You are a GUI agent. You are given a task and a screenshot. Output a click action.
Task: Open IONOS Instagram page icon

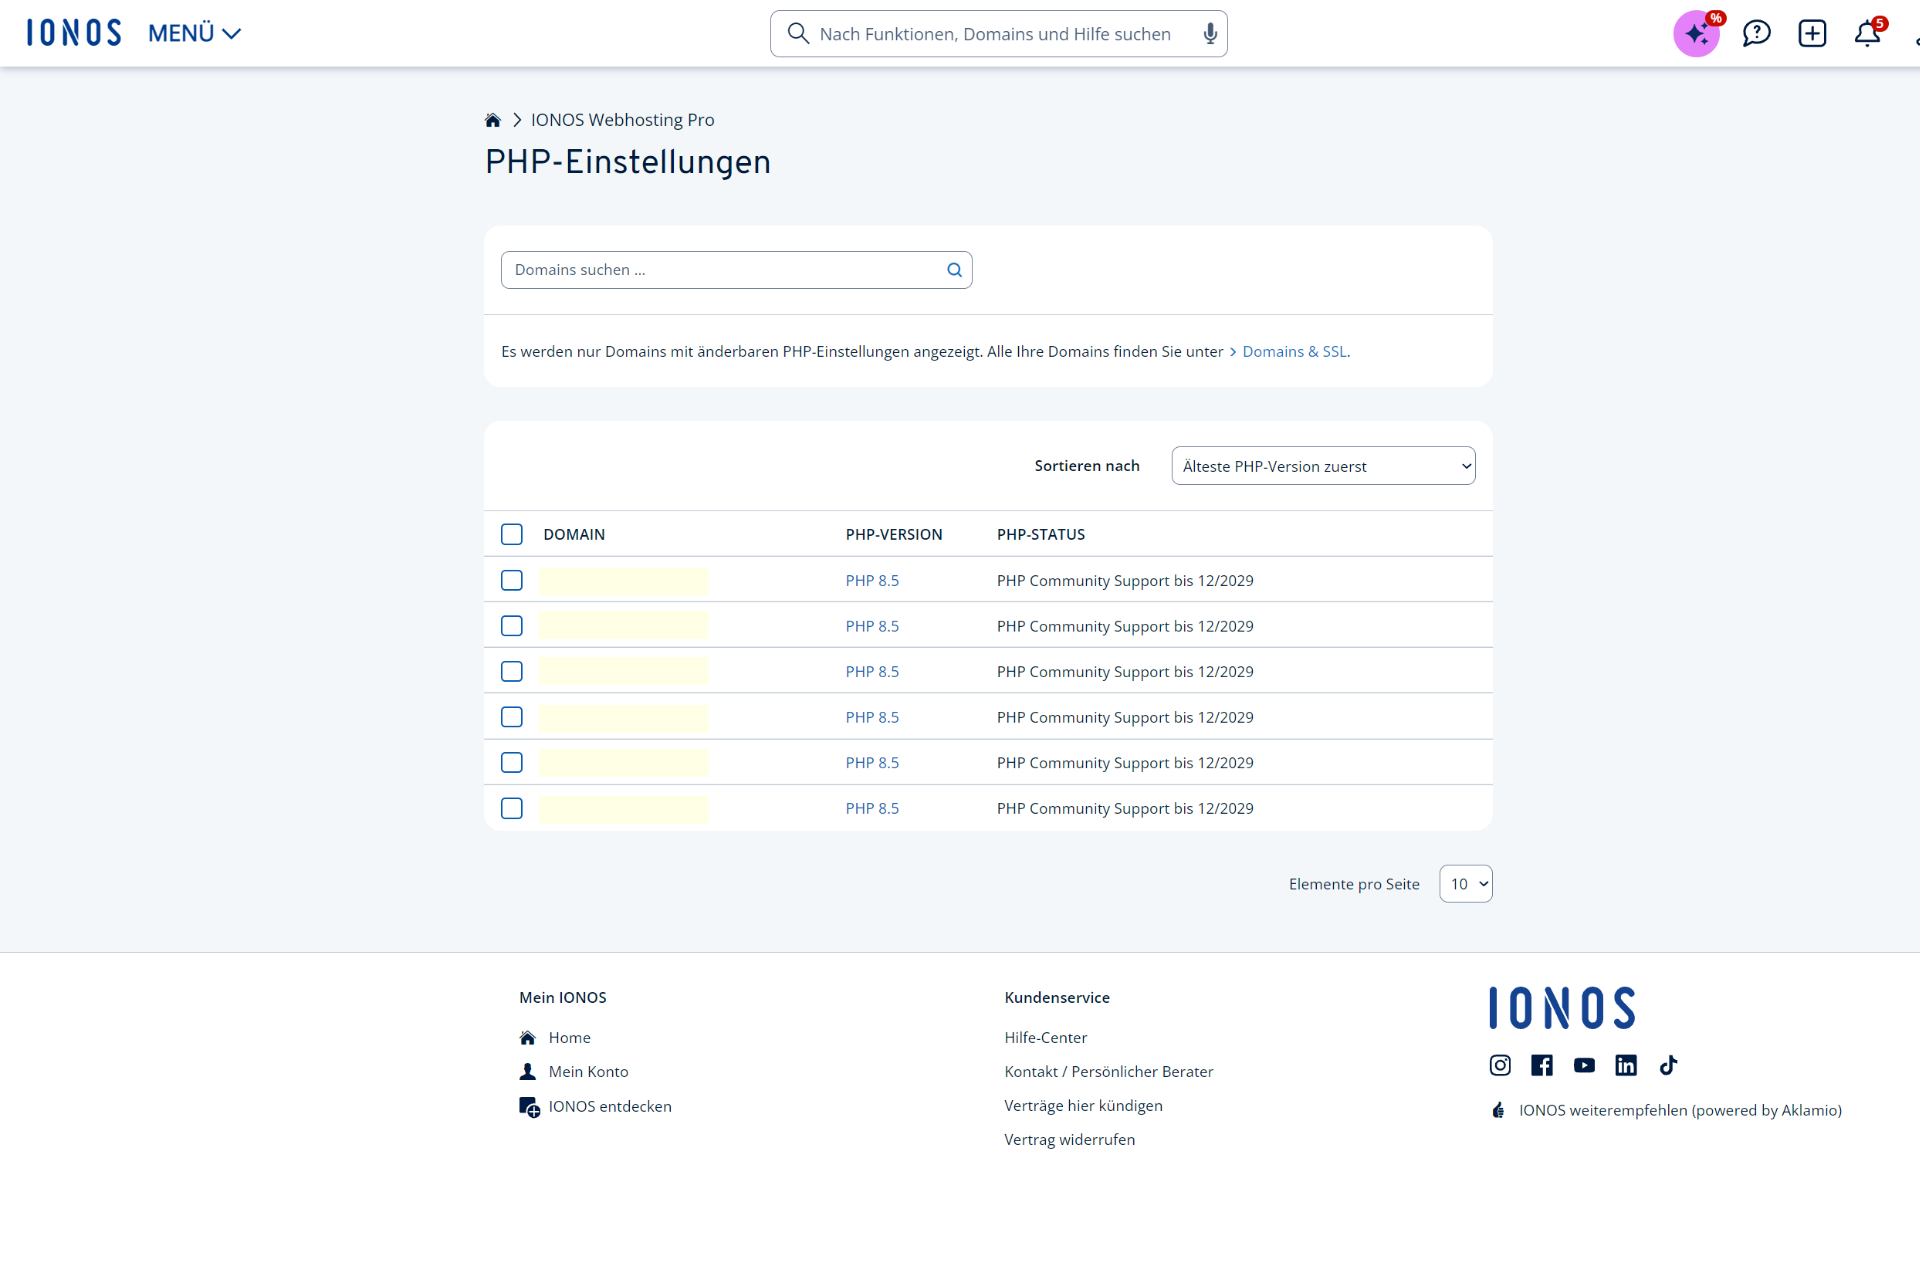point(1500,1065)
